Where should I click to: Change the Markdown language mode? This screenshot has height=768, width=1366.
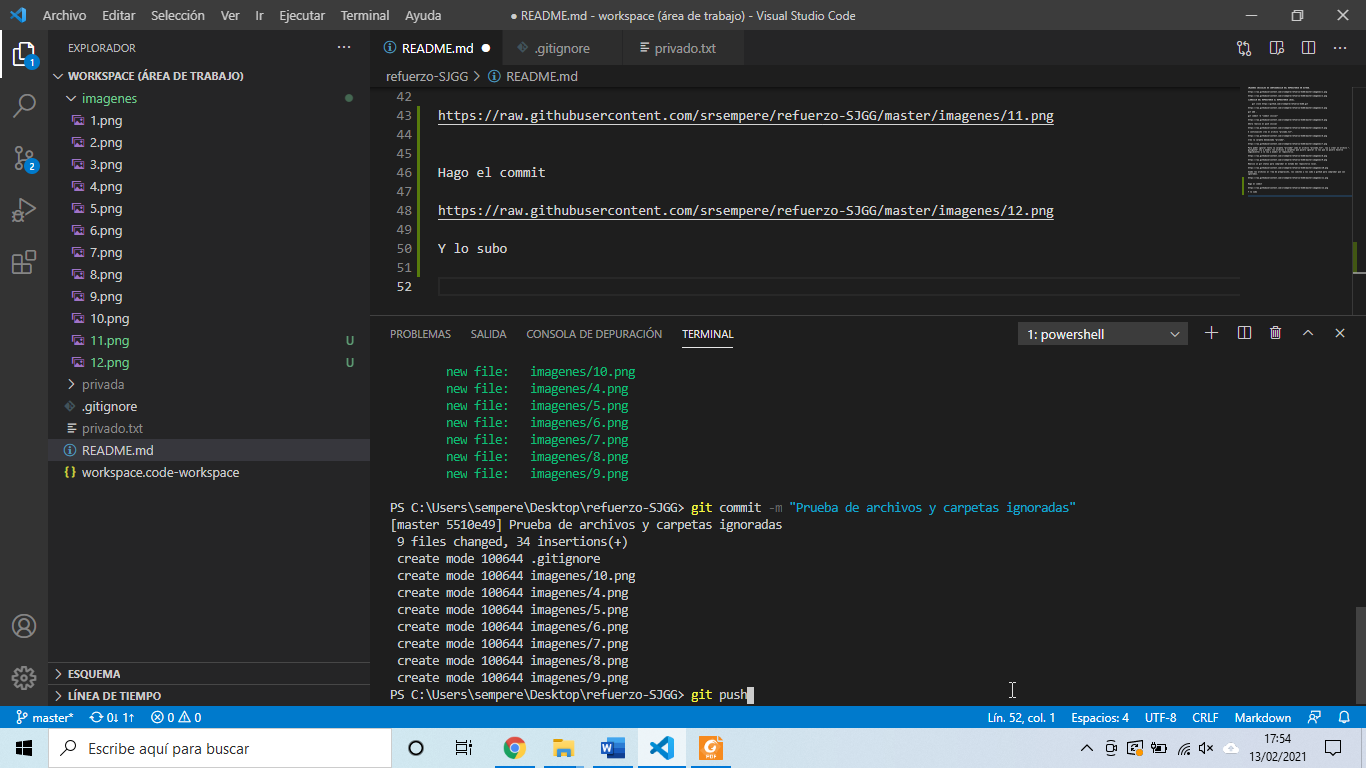[1262, 717]
